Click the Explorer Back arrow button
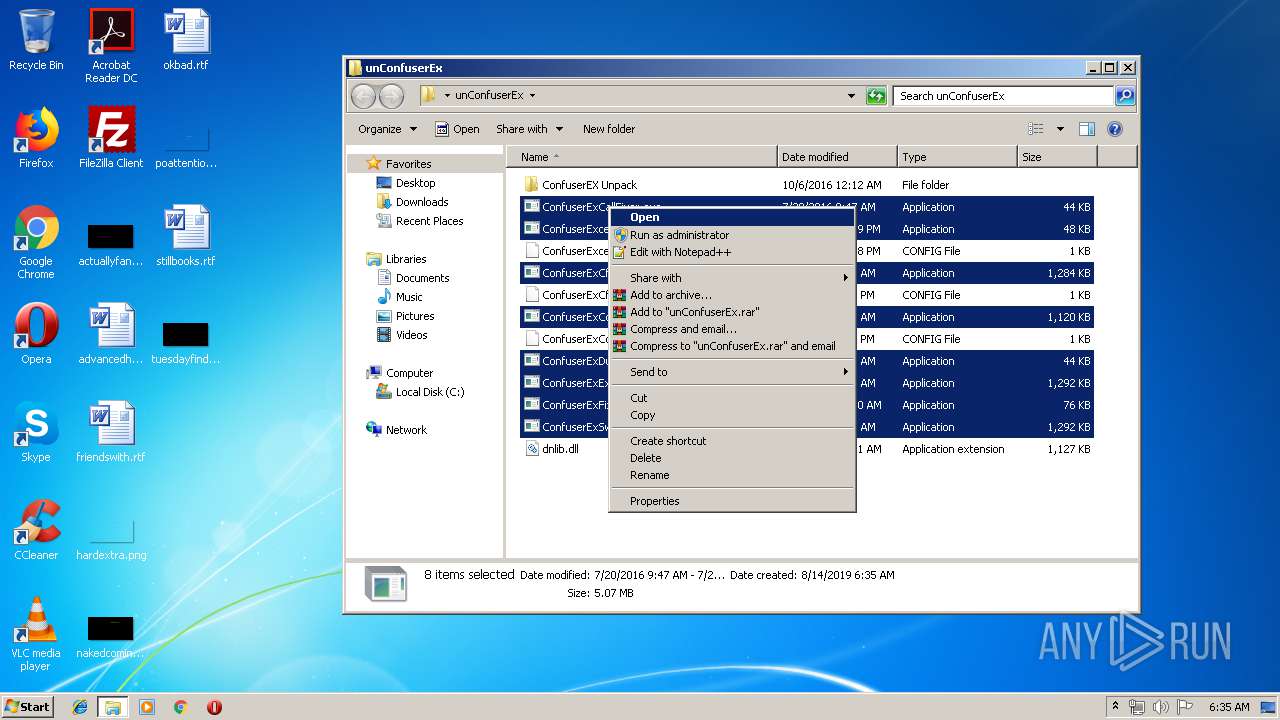Viewport: 1280px width, 720px height. coord(363,96)
